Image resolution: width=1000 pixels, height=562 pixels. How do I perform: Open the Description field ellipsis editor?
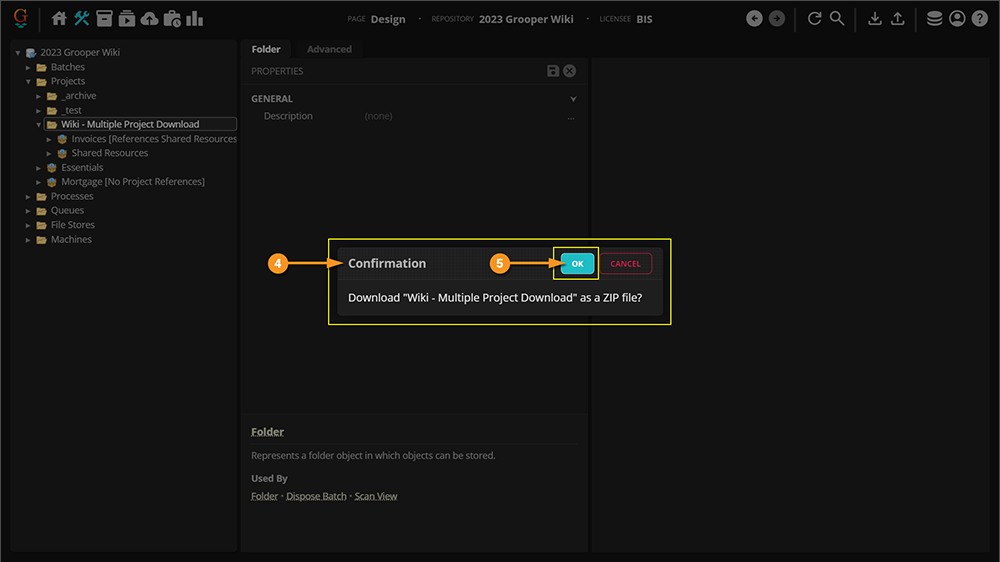571,117
